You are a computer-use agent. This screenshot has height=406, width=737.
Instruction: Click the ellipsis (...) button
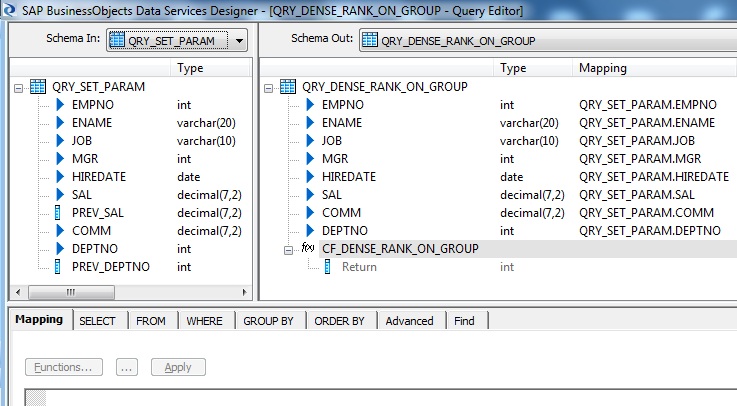pos(127,367)
